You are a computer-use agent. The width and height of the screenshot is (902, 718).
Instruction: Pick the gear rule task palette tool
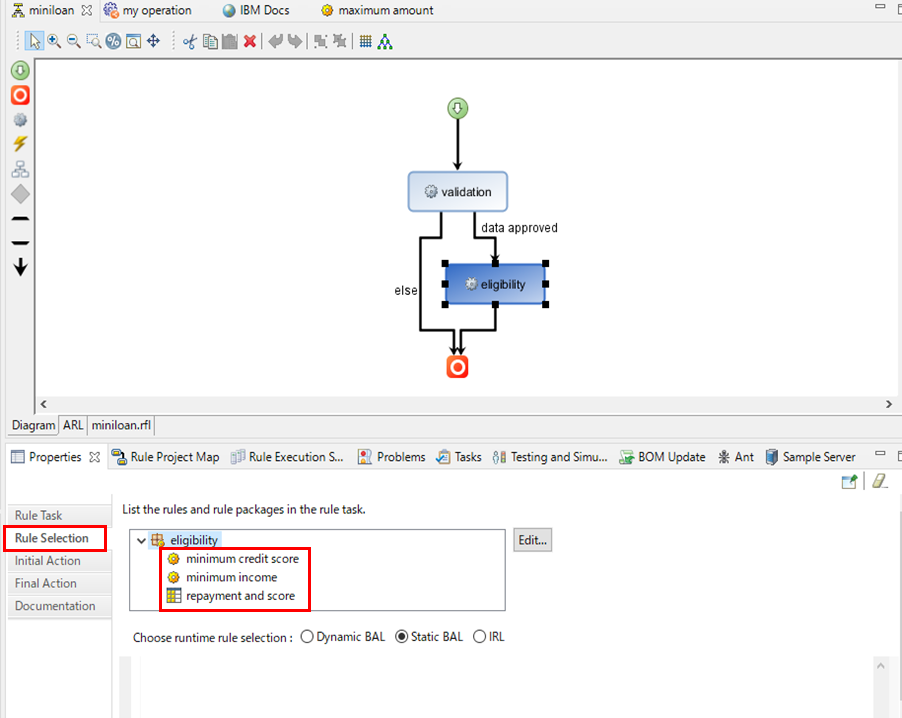click(x=20, y=120)
